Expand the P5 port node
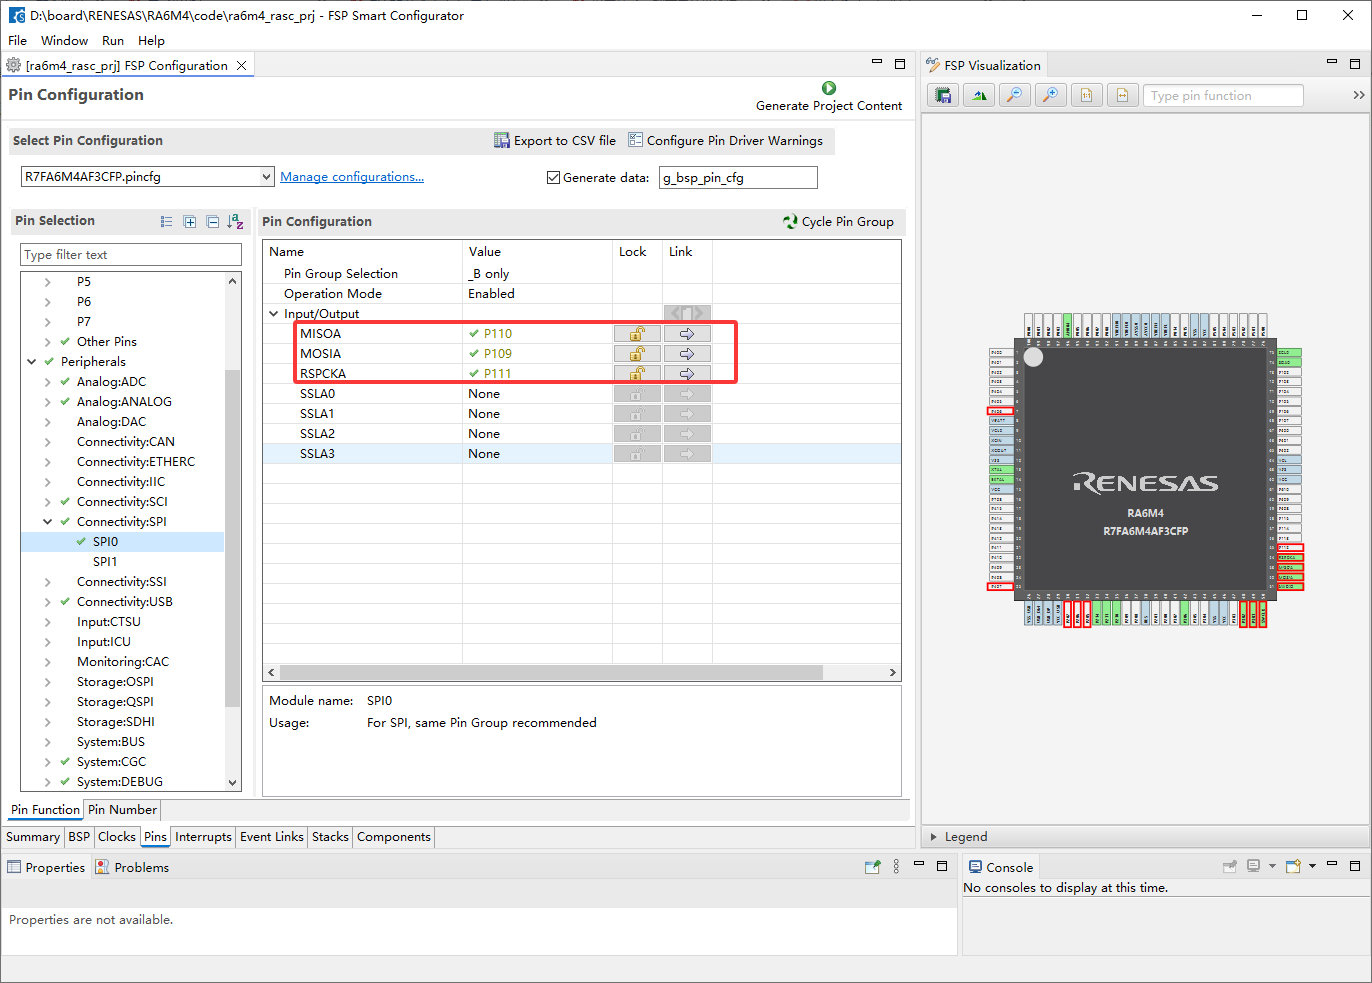Screen dimensions: 1372x983 tap(48, 281)
